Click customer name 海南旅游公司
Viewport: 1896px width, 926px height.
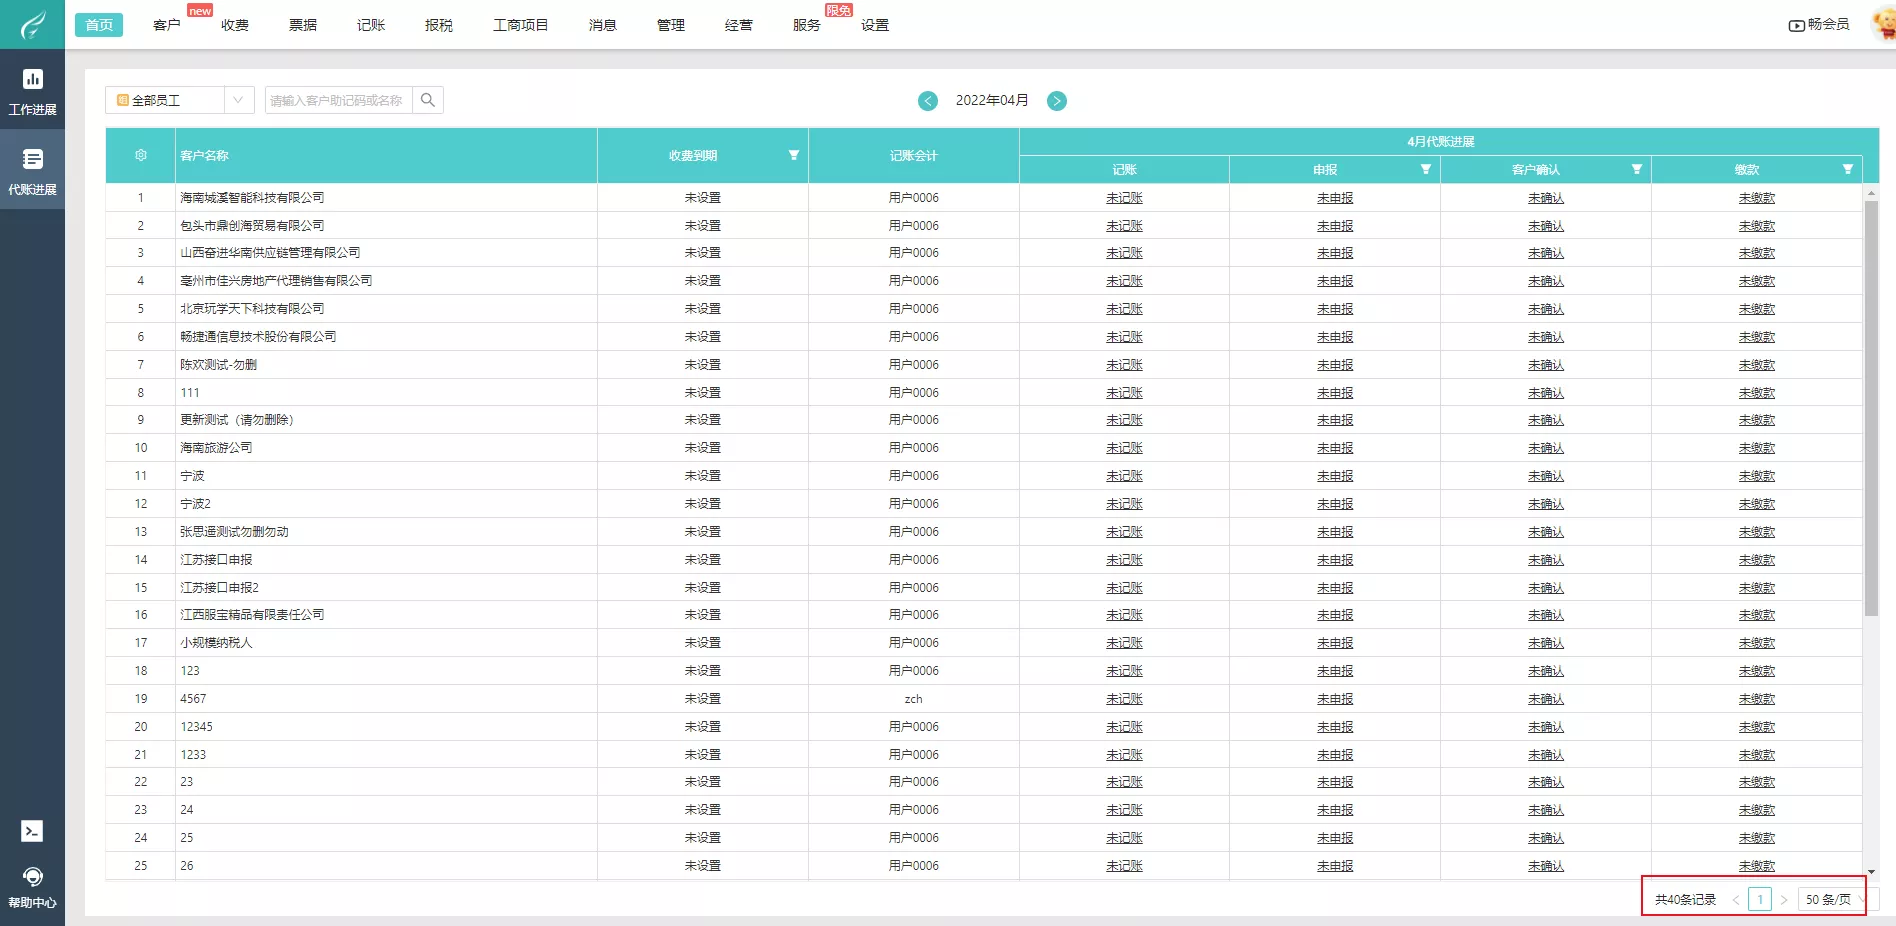click(x=216, y=448)
